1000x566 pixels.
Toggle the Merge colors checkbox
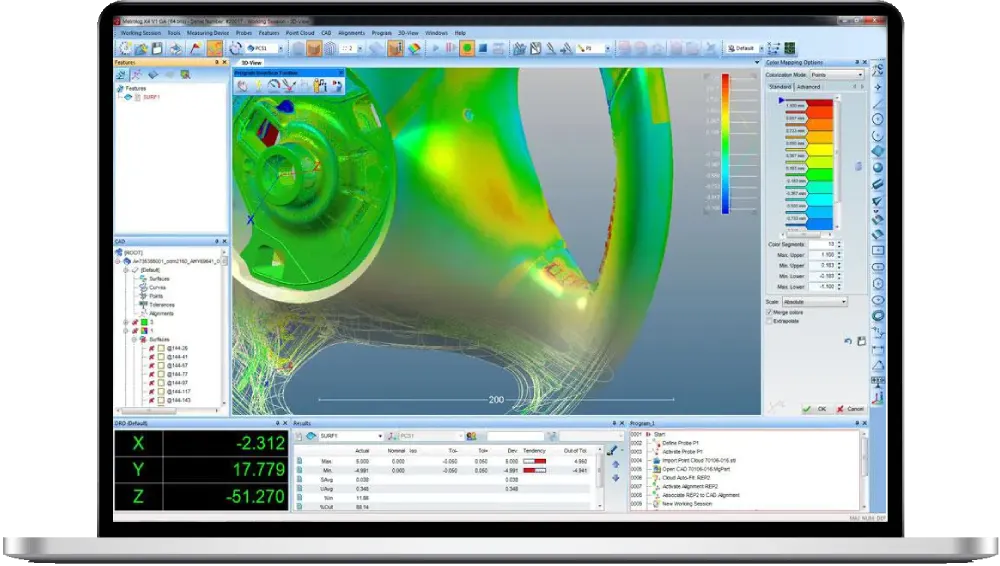(x=768, y=312)
